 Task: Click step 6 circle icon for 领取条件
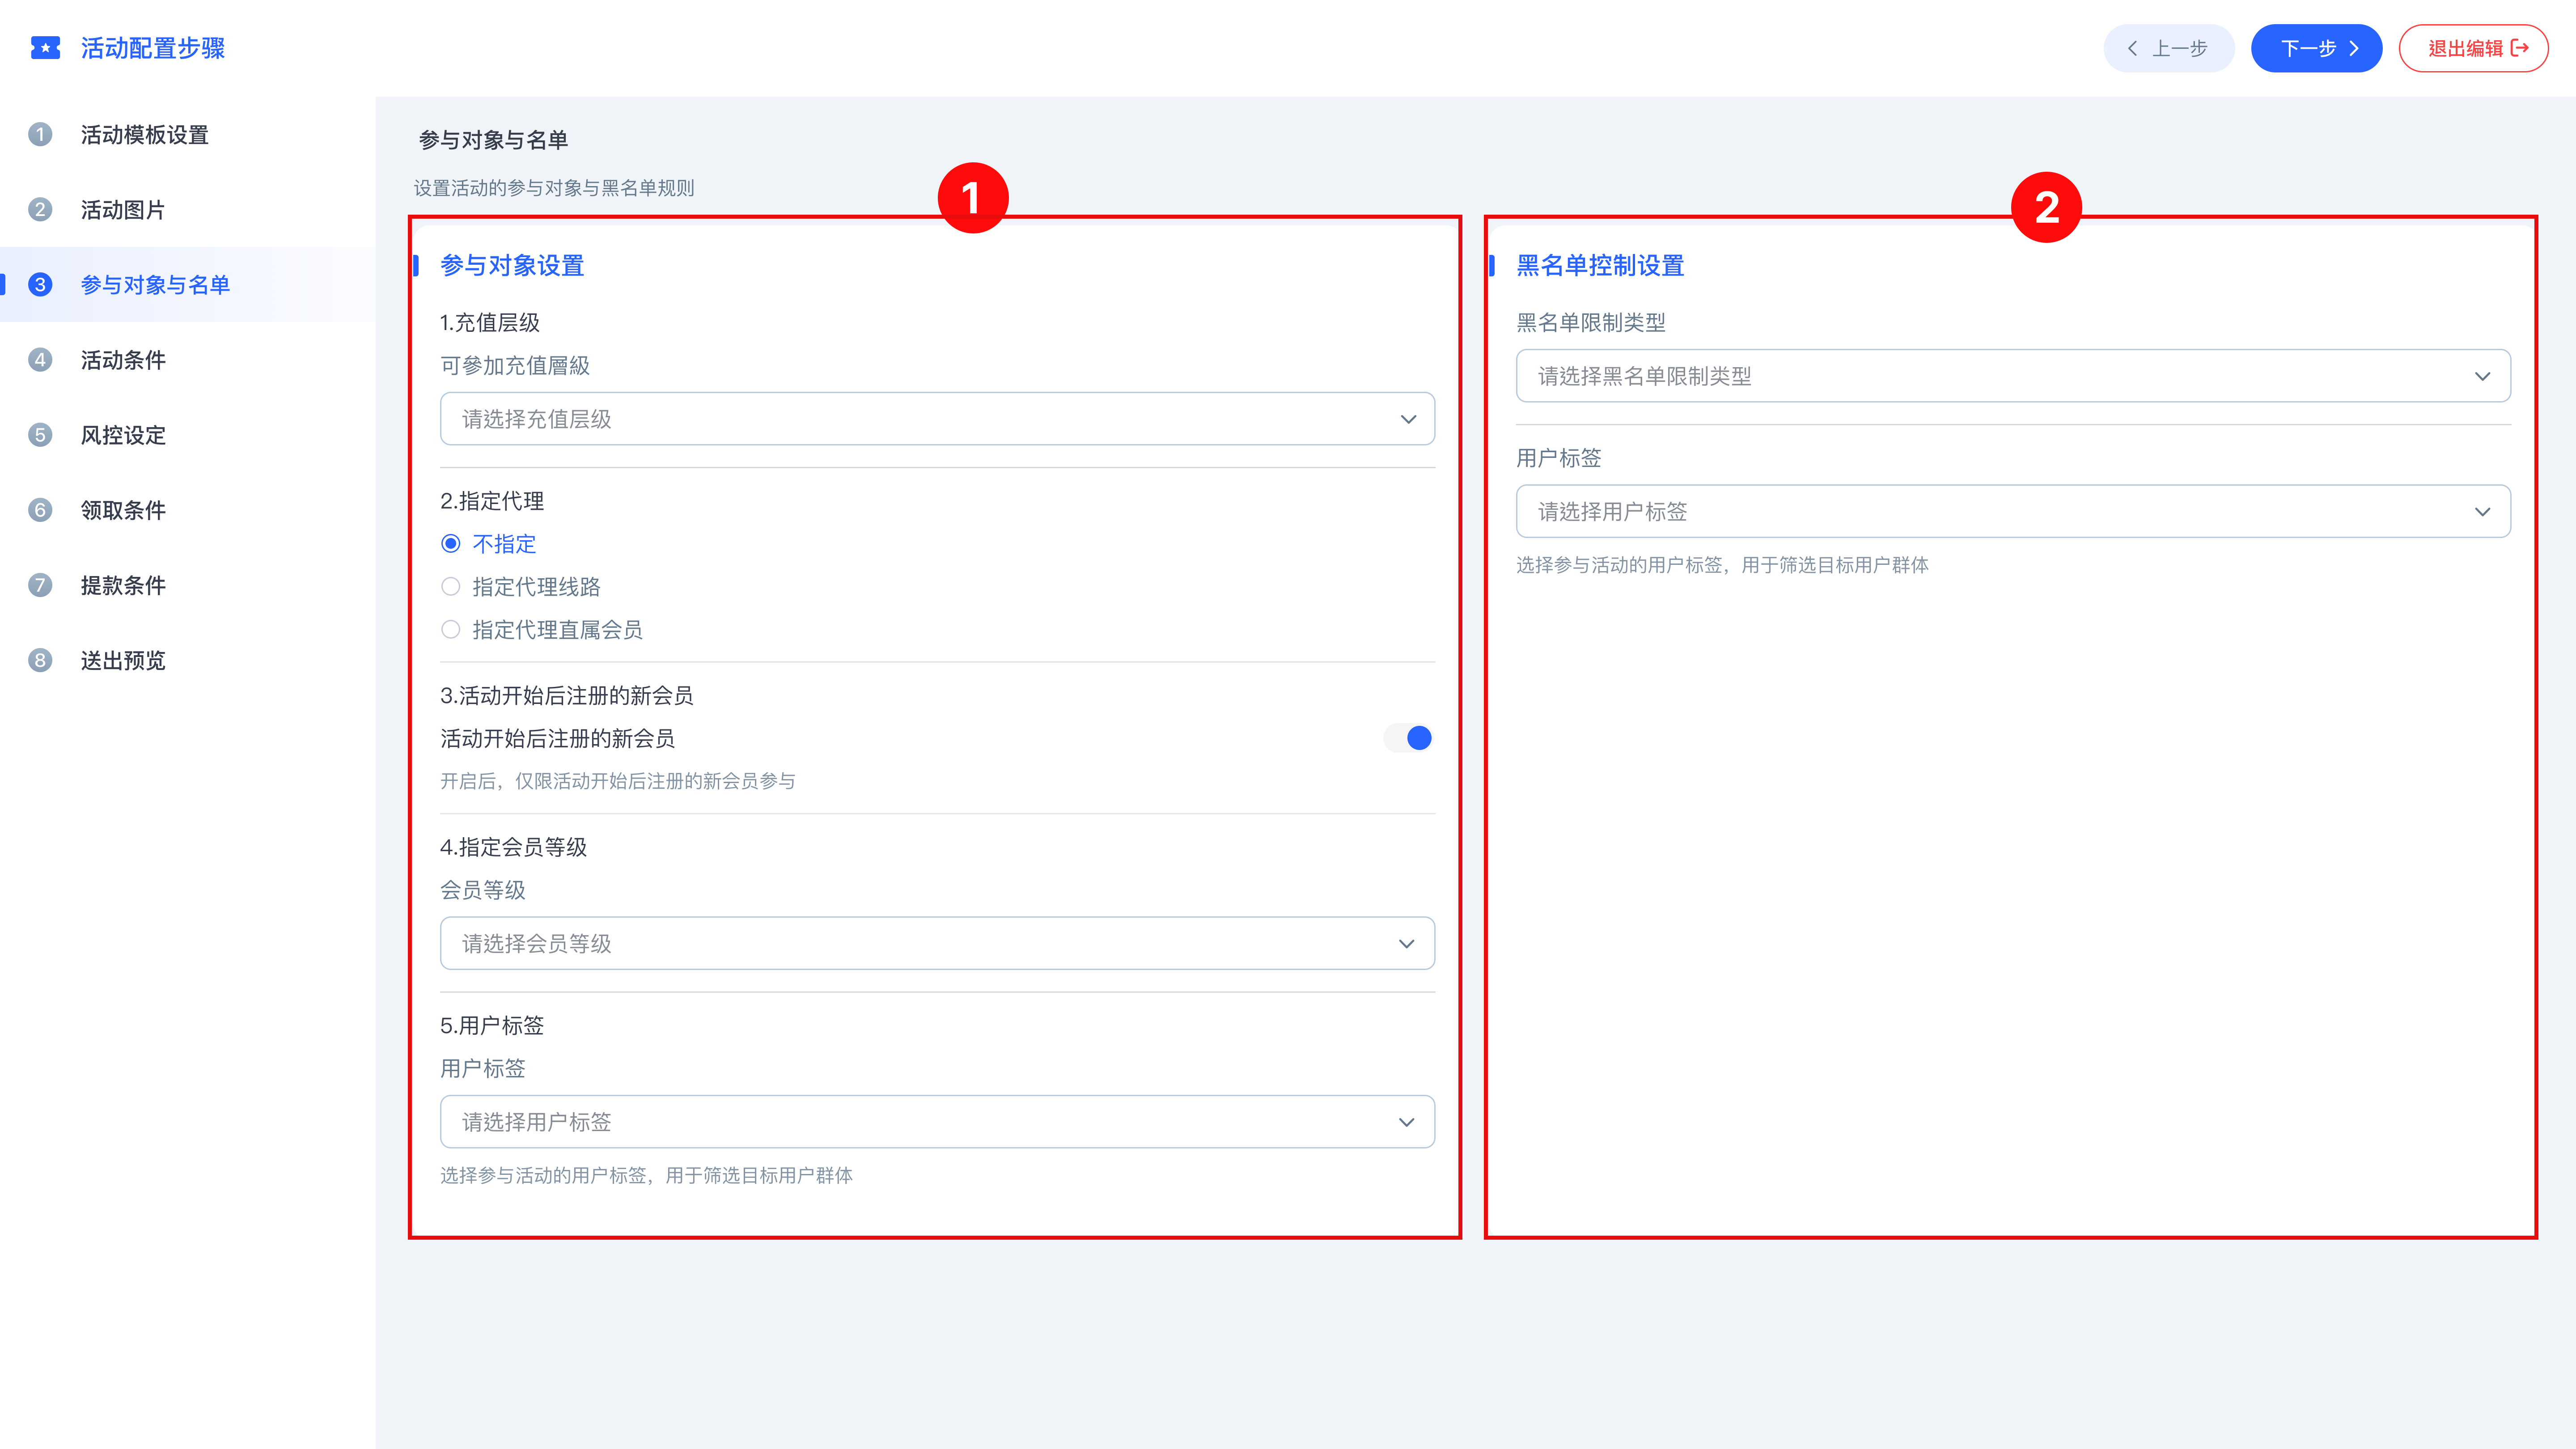[x=40, y=509]
